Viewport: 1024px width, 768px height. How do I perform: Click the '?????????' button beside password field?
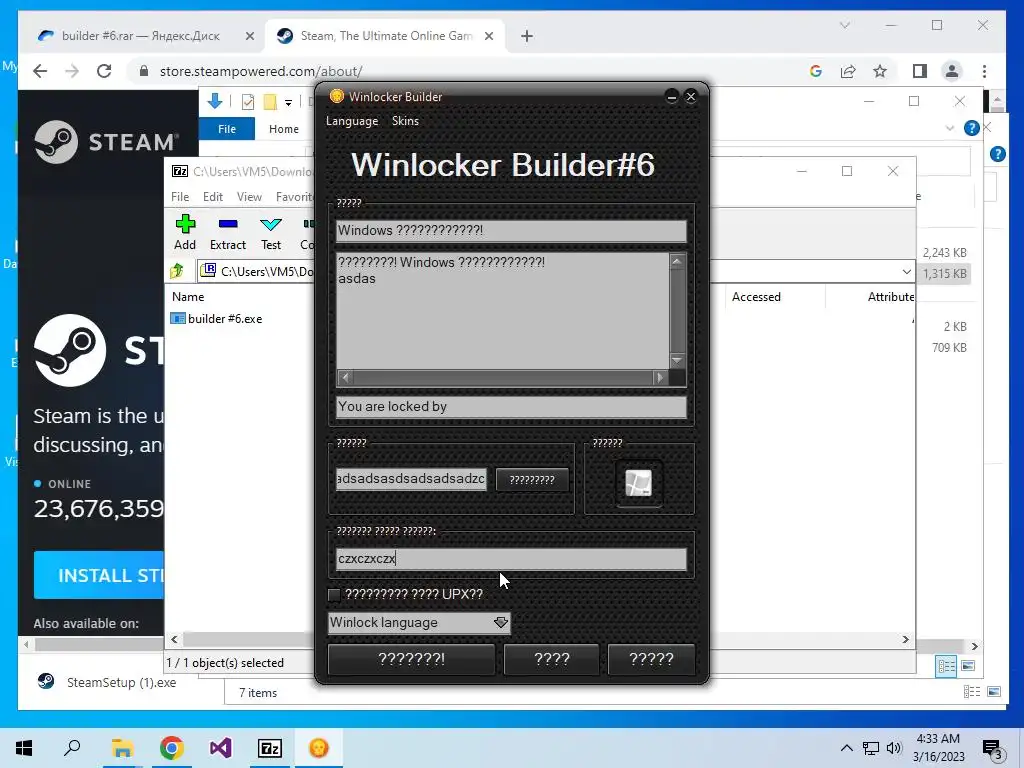[x=532, y=479]
